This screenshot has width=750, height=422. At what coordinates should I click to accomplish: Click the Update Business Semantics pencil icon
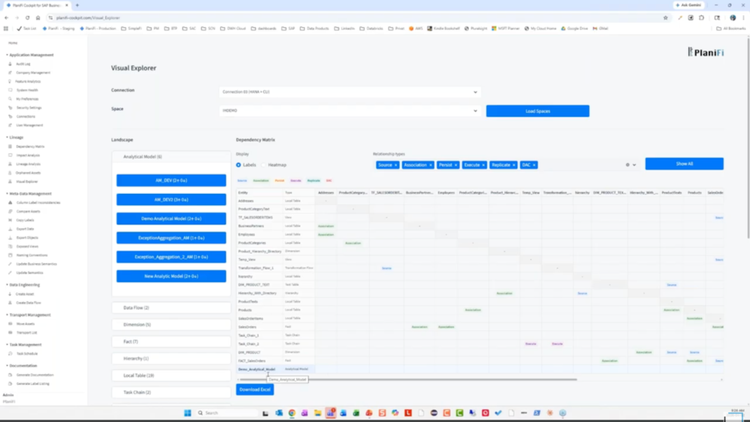click(x=10, y=264)
